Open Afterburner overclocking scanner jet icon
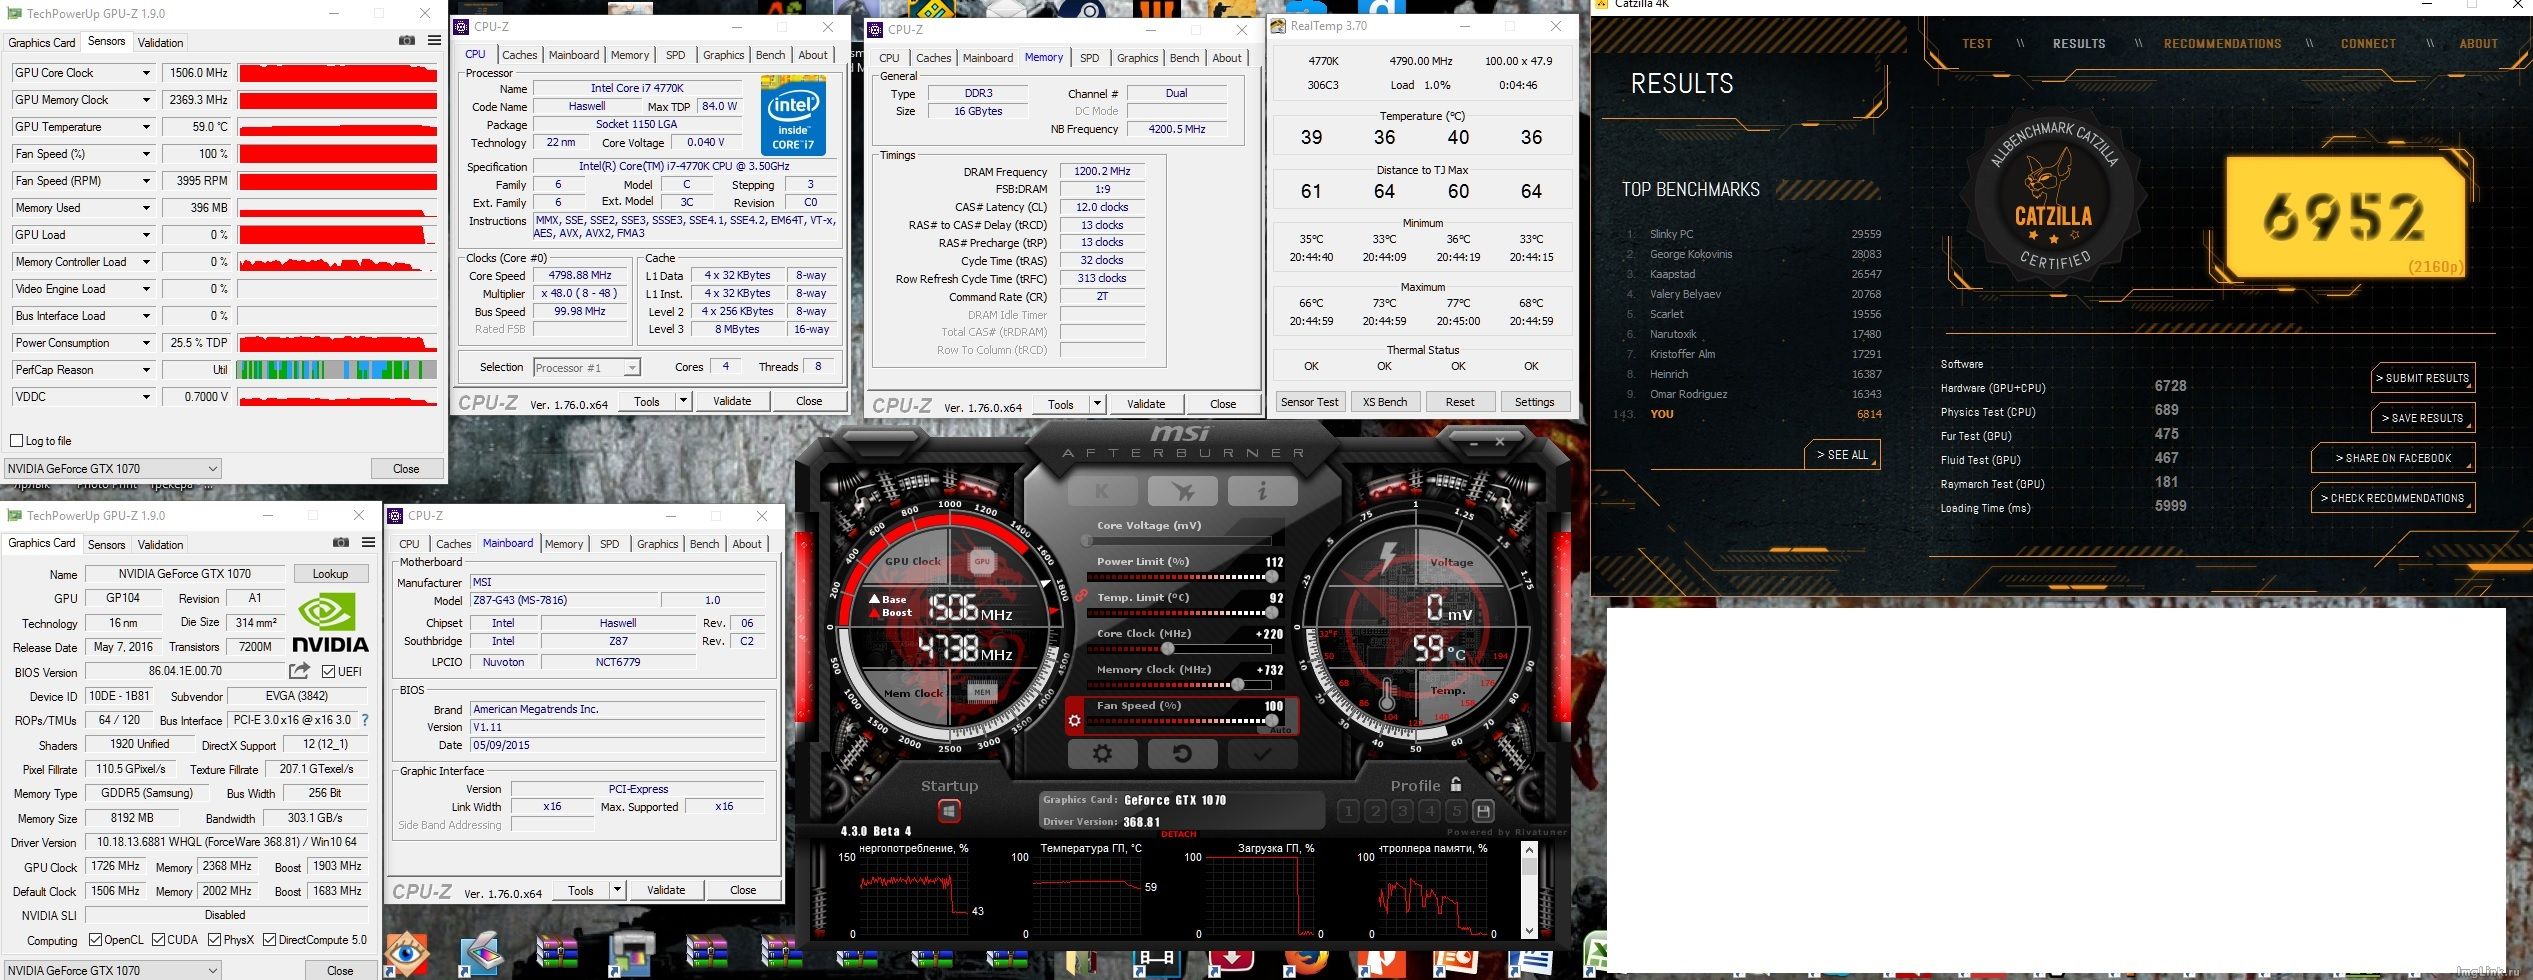 1182,491
